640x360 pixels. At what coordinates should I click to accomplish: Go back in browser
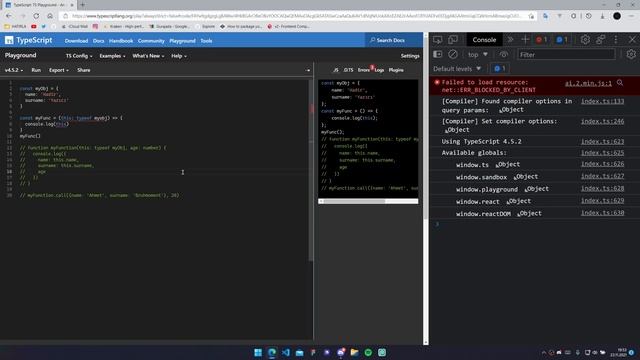coord(9,16)
